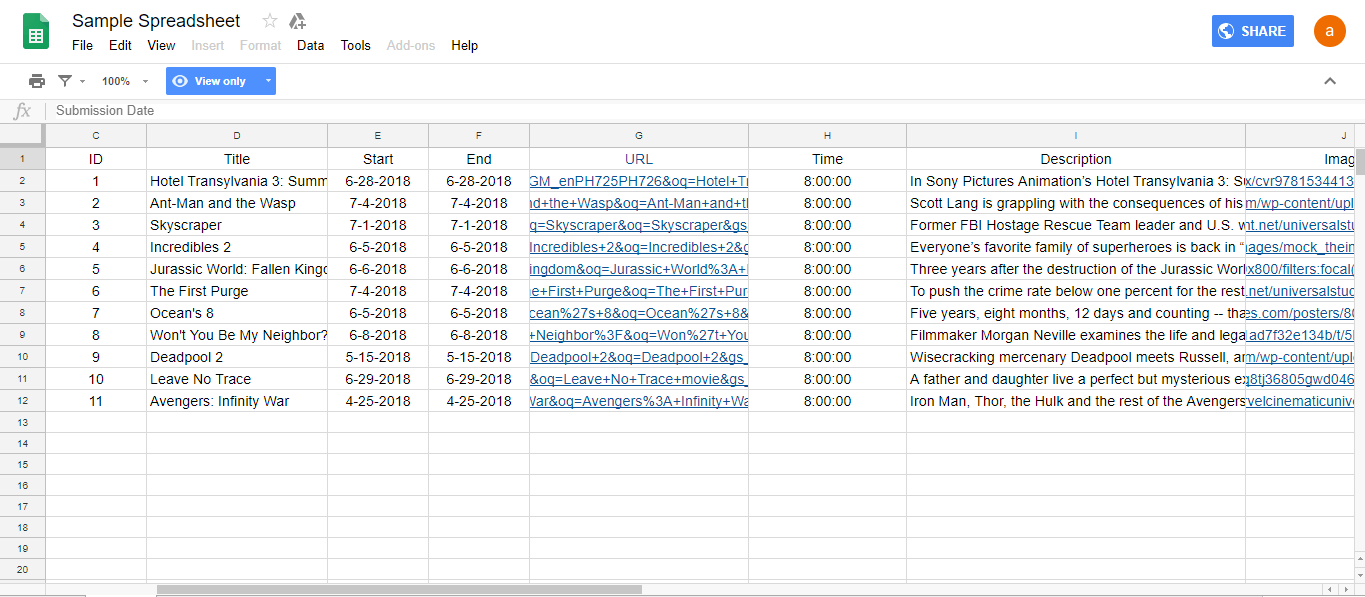Click the Add to Drive icon
Image resolution: width=1365 pixels, height=597 pixels.
pyautogui.click(x=297, y=21)
